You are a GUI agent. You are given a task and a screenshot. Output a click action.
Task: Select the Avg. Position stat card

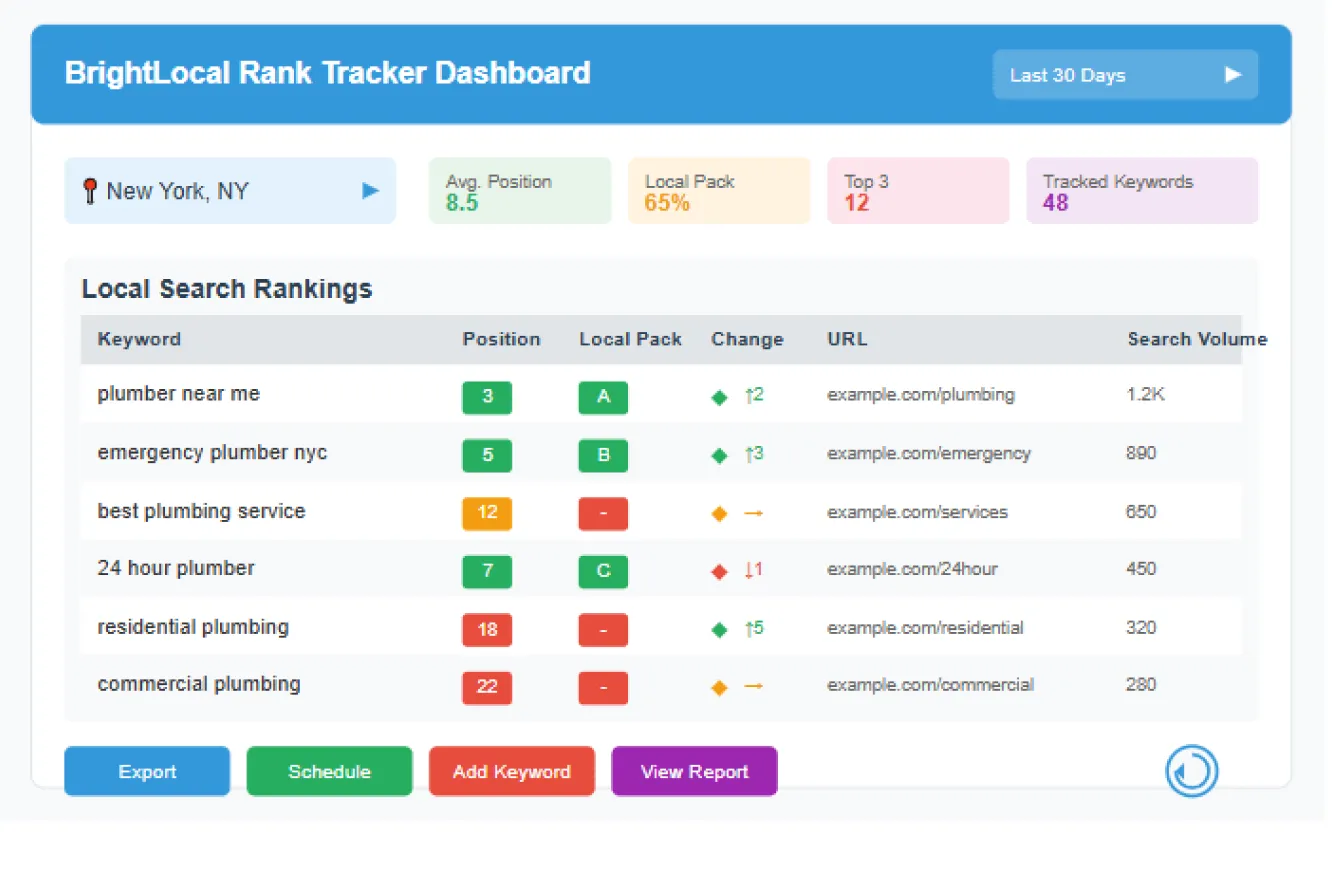coord(520,190)
